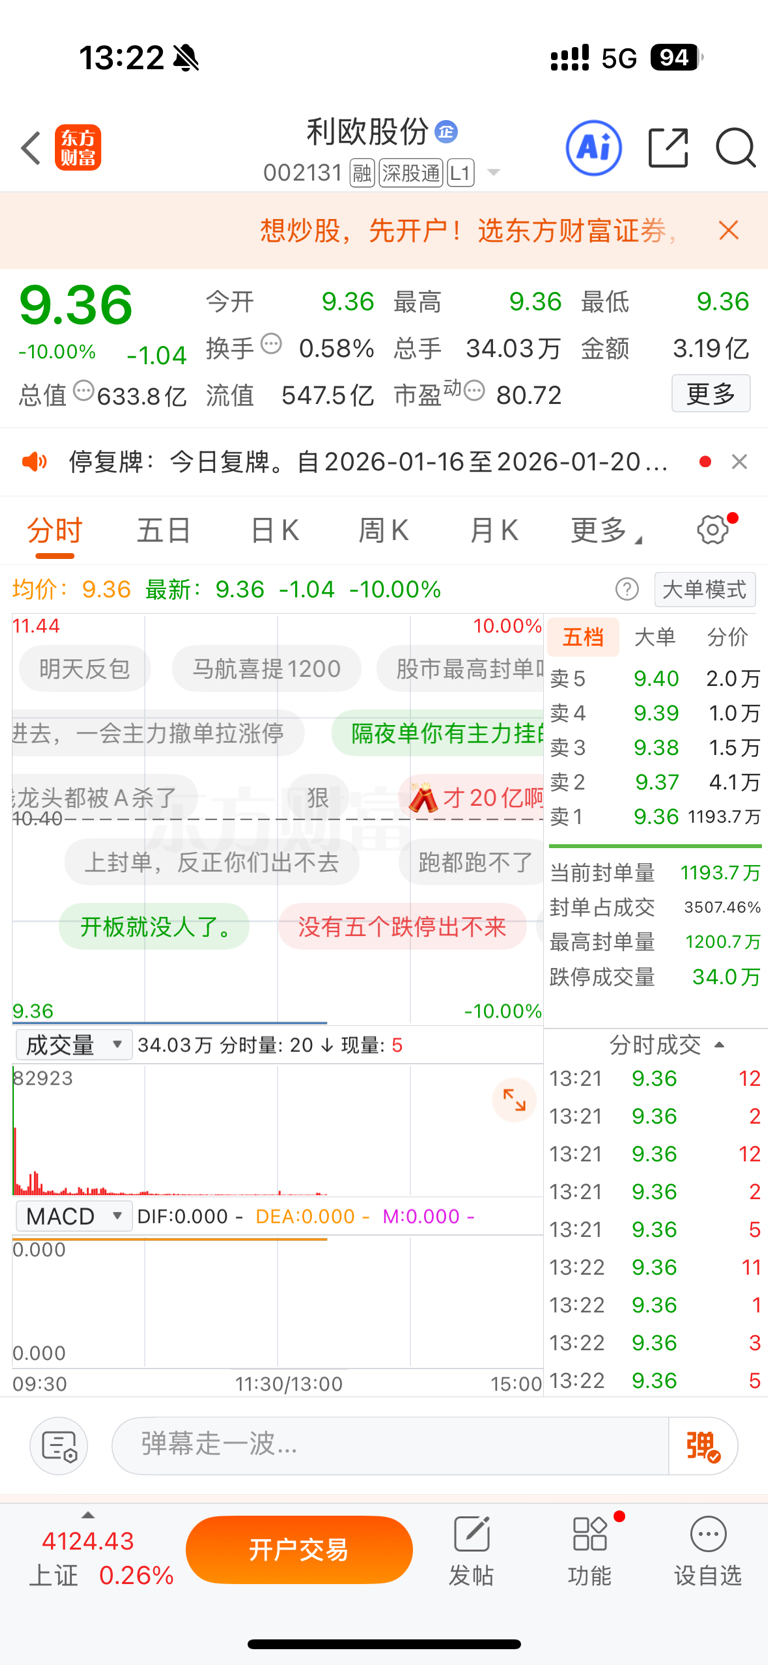Open the Ai assistant icon
This screenshot has width=769, height=1665.
pos(594,148)
